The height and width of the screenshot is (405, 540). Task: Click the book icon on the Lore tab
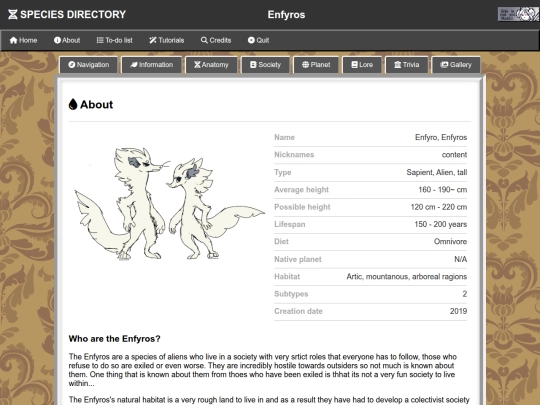pyautogui.click(x=355, y=65)
